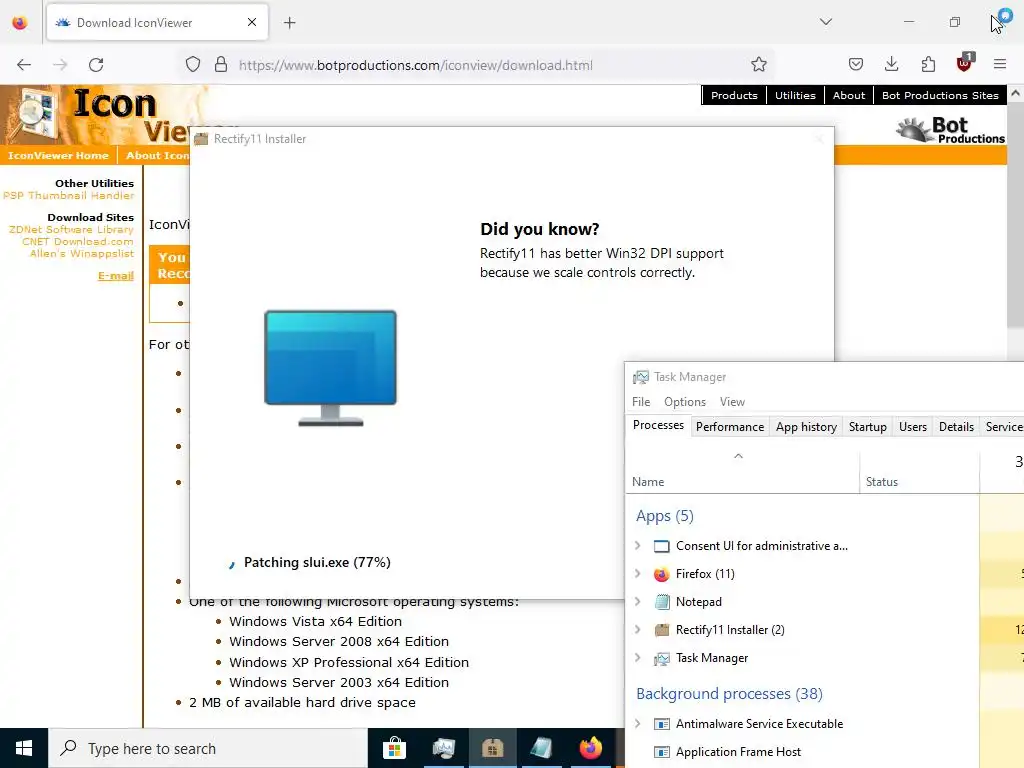Screen dimensions: 1024x768
Task: Open Task Manager from the taskbar
Action: point(443,748)
